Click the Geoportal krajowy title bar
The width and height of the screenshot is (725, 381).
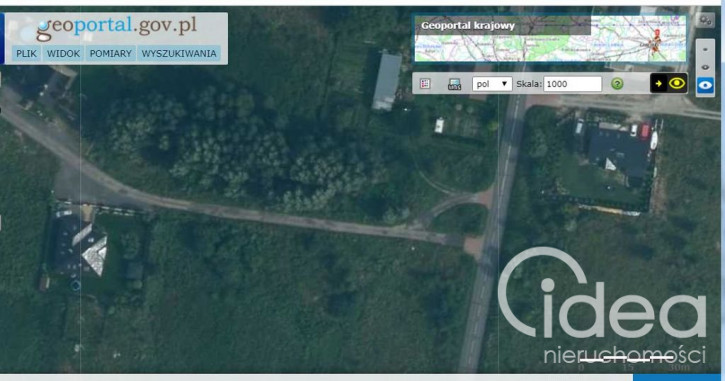point(502,26)
